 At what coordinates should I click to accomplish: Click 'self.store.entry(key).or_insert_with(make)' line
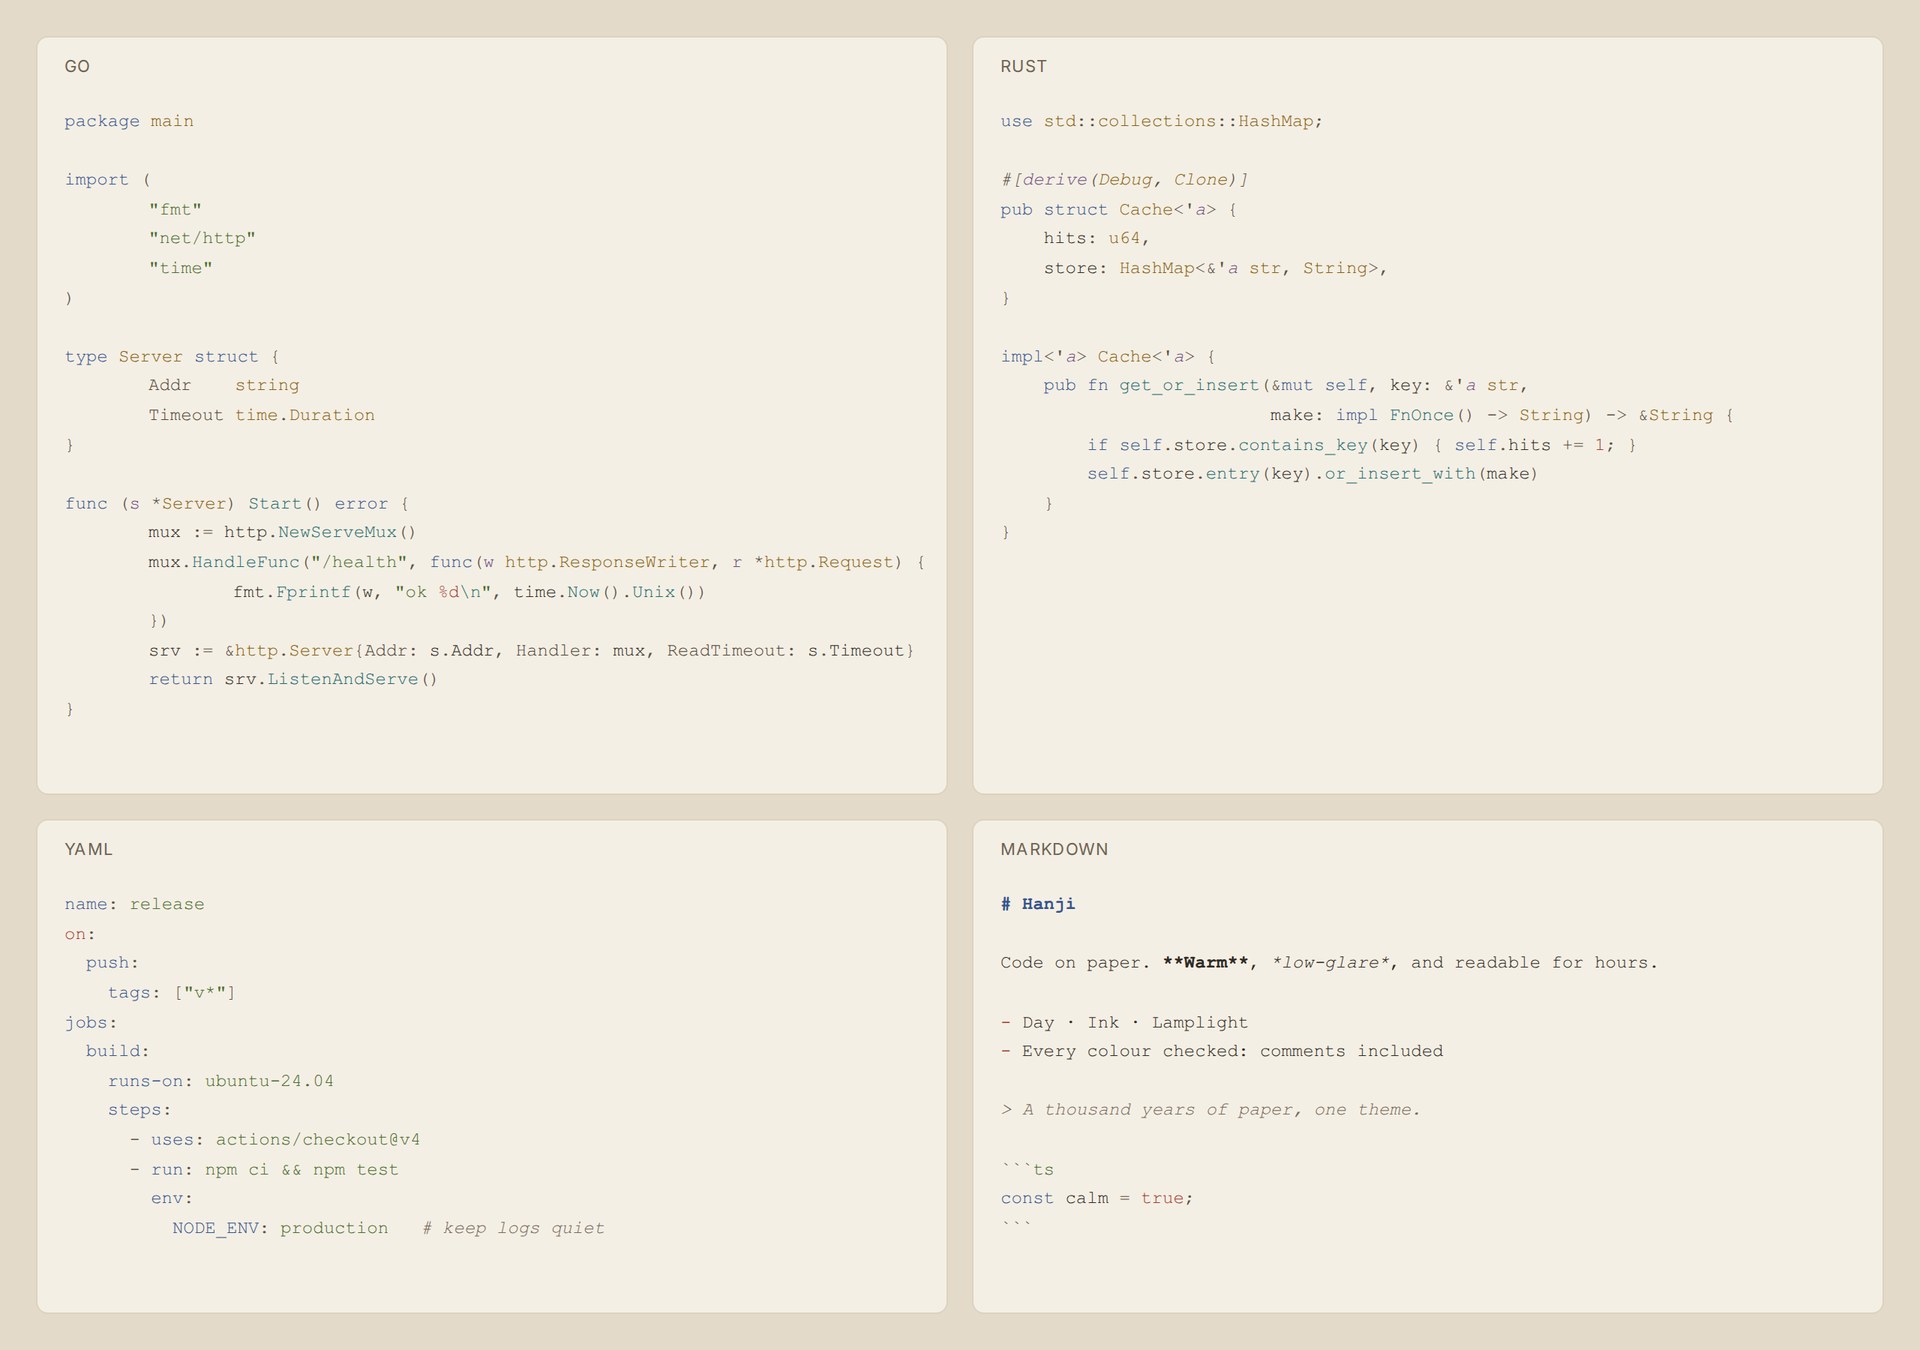1313,474
